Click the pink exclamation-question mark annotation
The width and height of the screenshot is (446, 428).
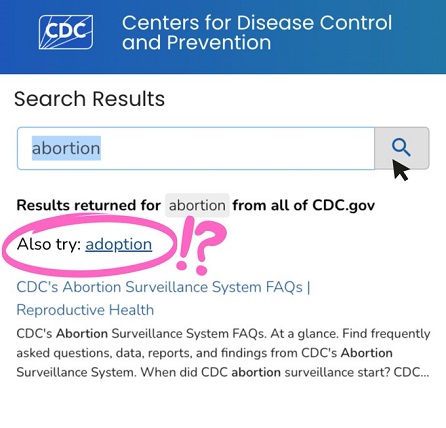click(200, 246)
